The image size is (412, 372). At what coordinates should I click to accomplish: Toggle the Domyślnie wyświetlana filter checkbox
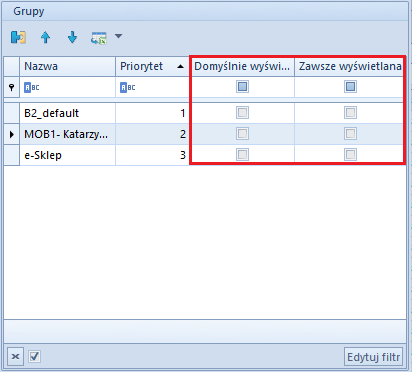242,87
